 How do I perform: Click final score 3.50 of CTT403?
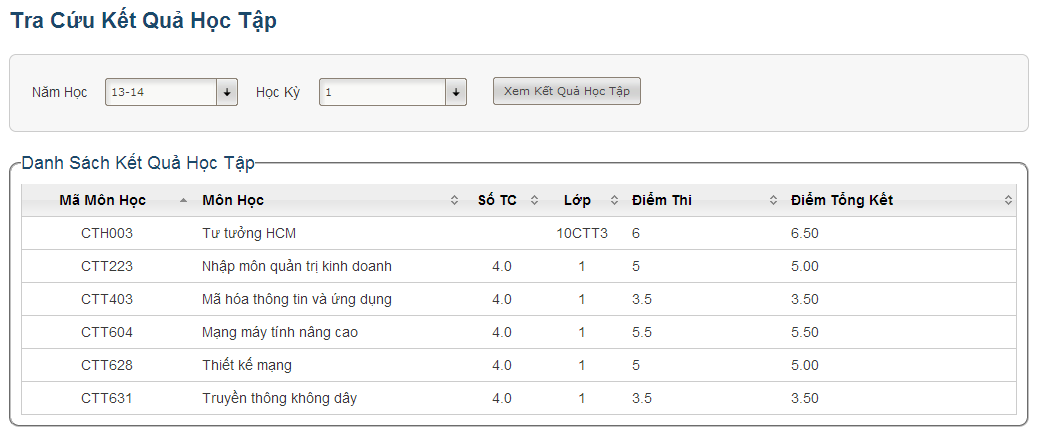click(805, 299)
